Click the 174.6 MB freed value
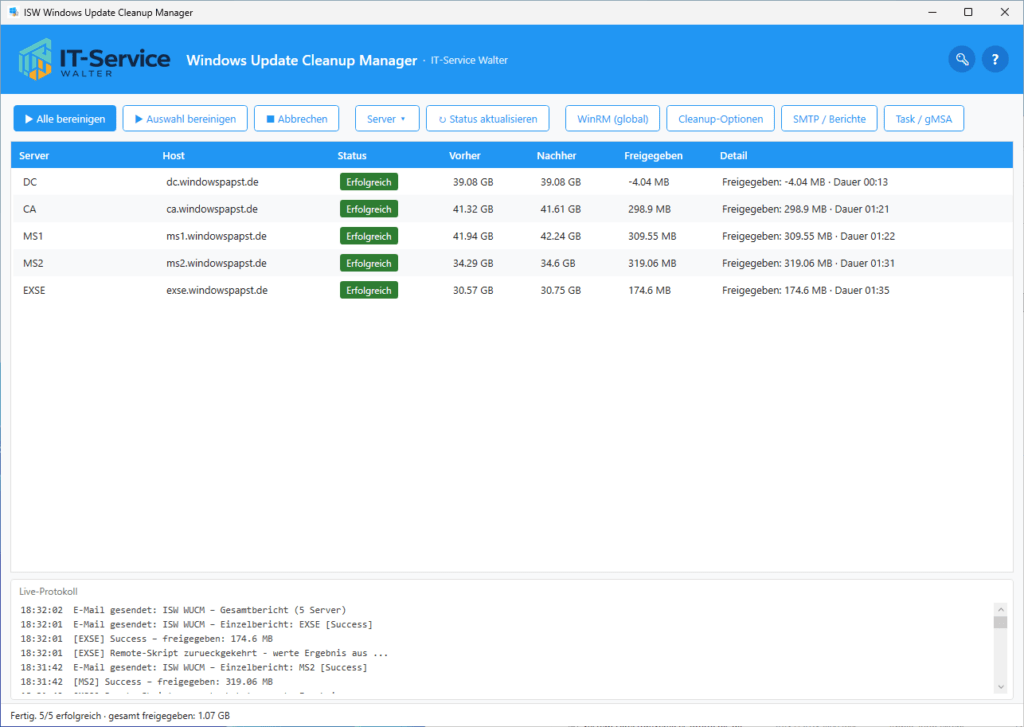Image resolution: width=1024 pixels, height=727 pixels. point(649,290)
